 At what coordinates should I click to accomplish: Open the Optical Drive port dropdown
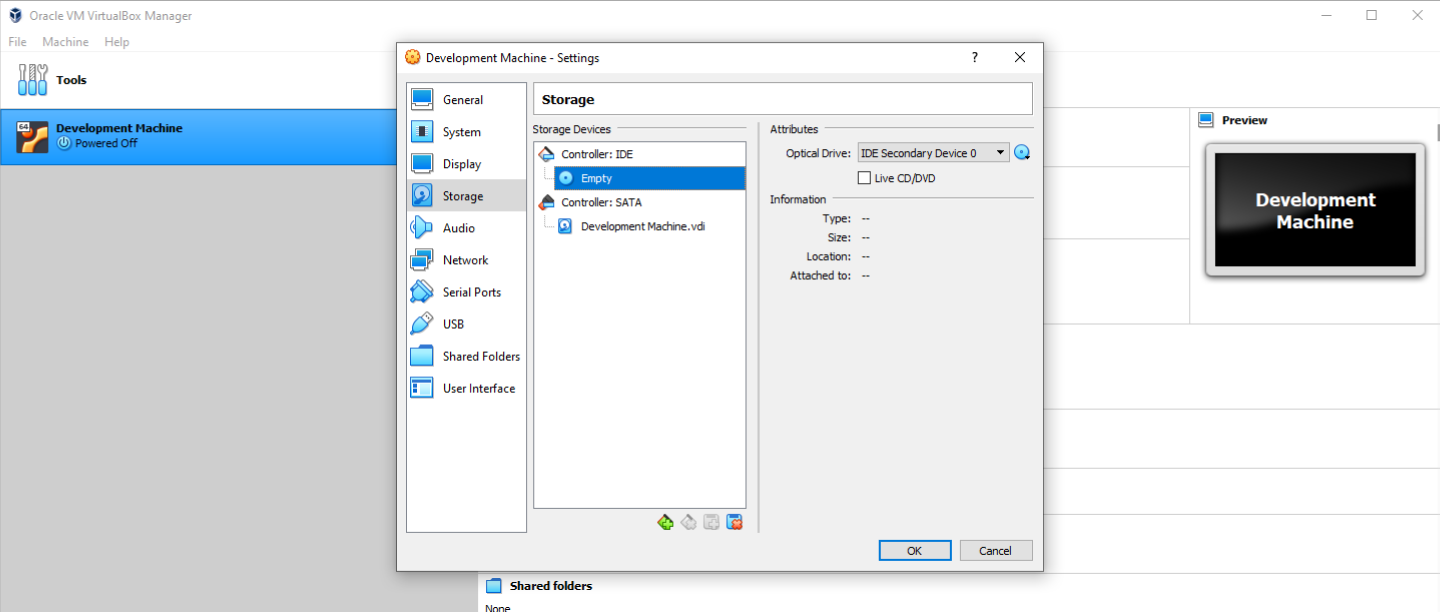933,153
